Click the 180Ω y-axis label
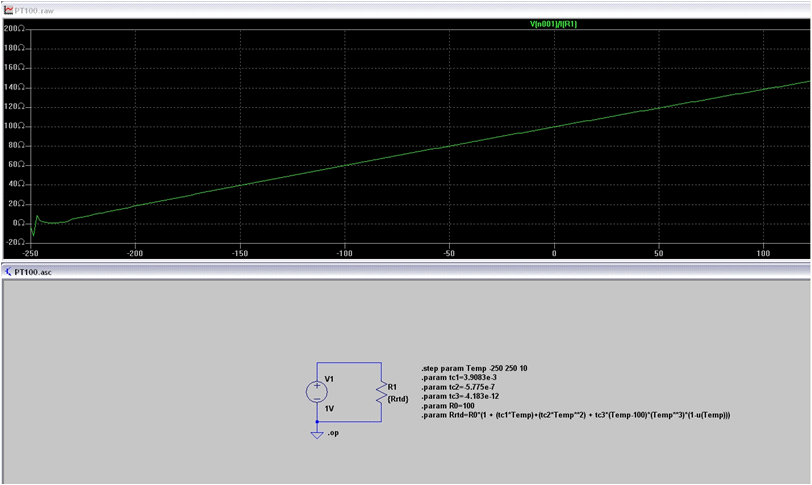812x485 pixels. 14,48
